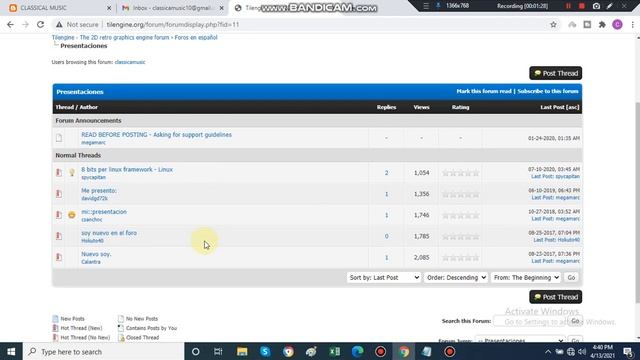Screen dimensions: 640x360
Task: Click 'Foros en español' breadcrumb link
Action: (x=196, y=37)
